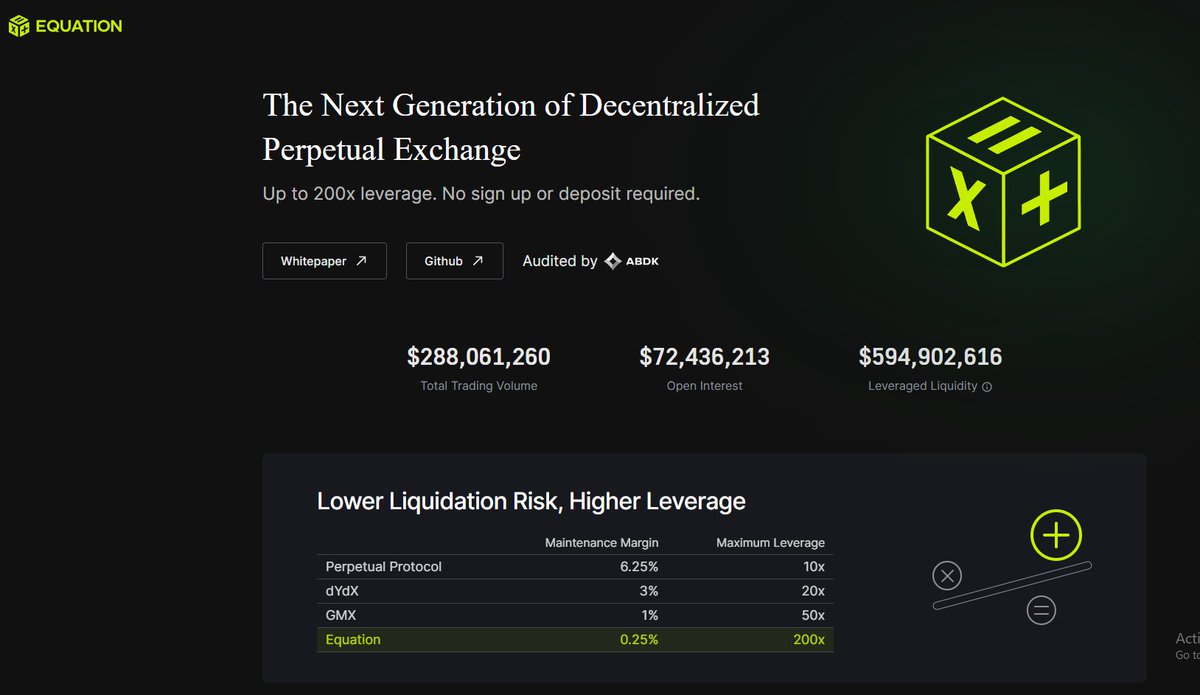This screenshot has height=695, width=1200.
Task: Click the multiply circle icon
Action: click(947, 576)
